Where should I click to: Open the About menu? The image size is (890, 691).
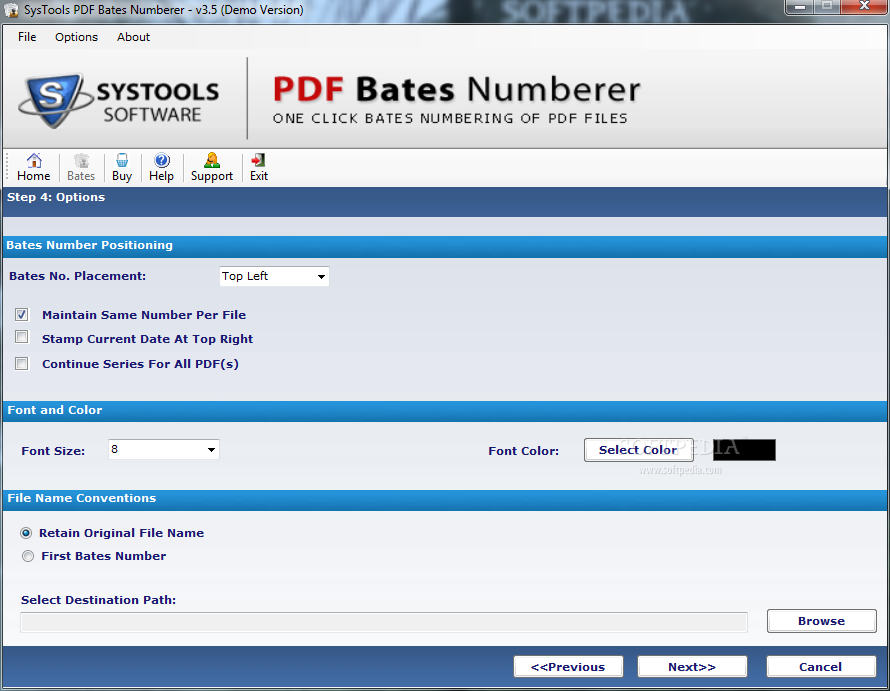133,37
